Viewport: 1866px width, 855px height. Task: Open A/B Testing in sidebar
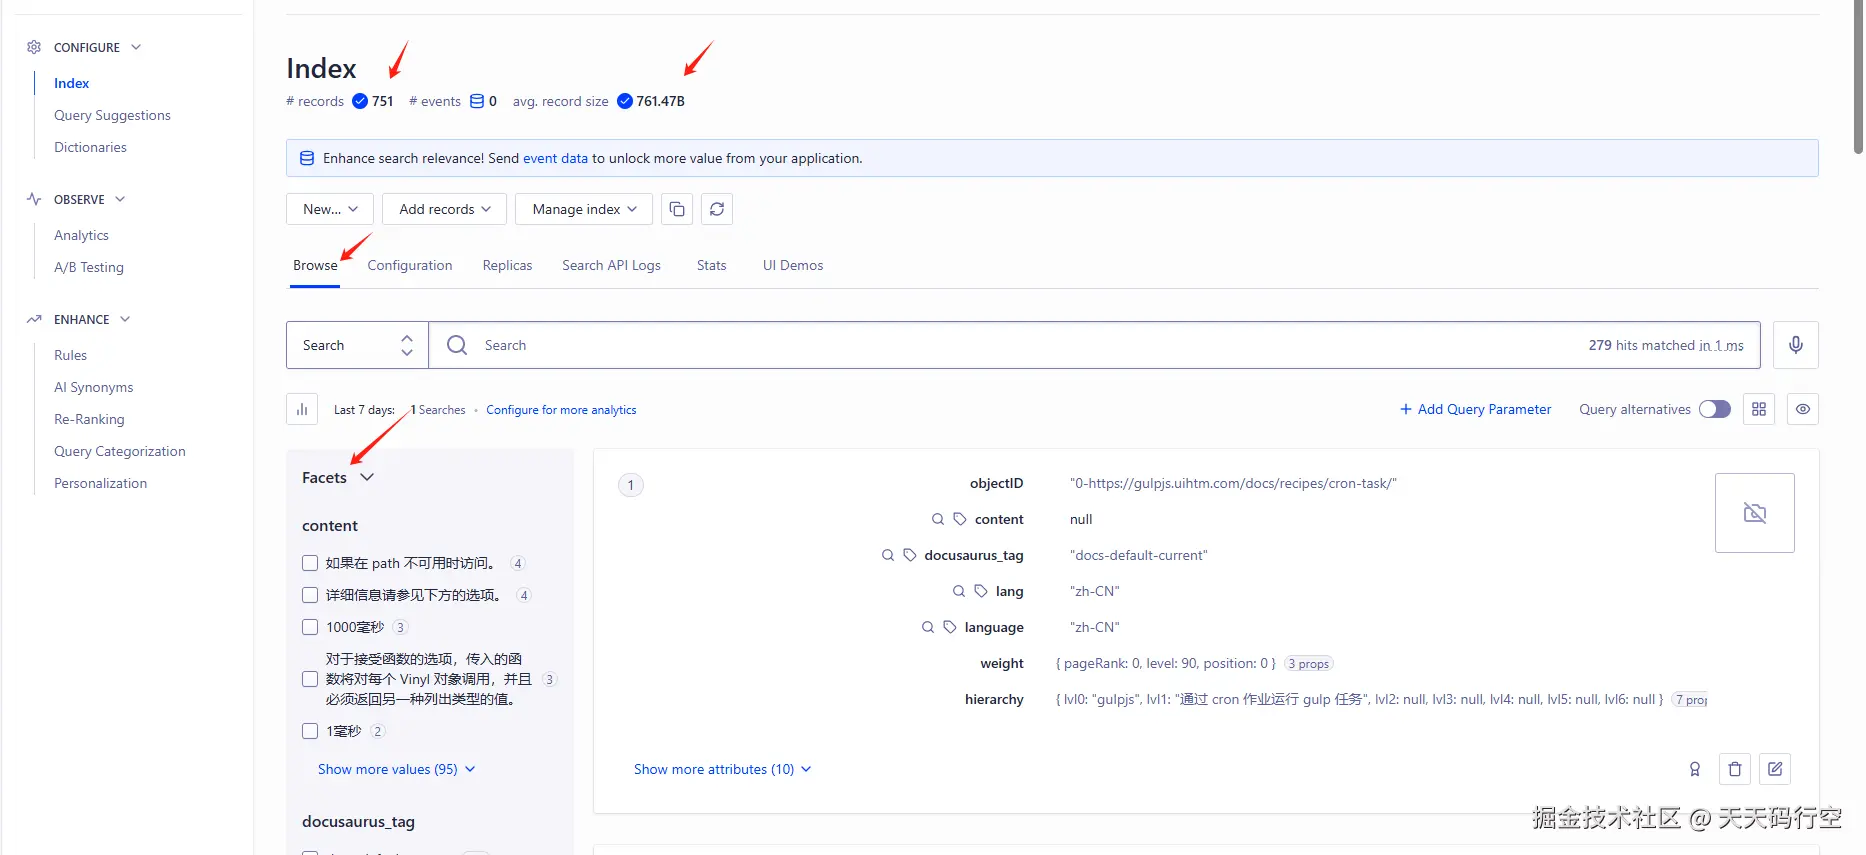coord(89,267)
